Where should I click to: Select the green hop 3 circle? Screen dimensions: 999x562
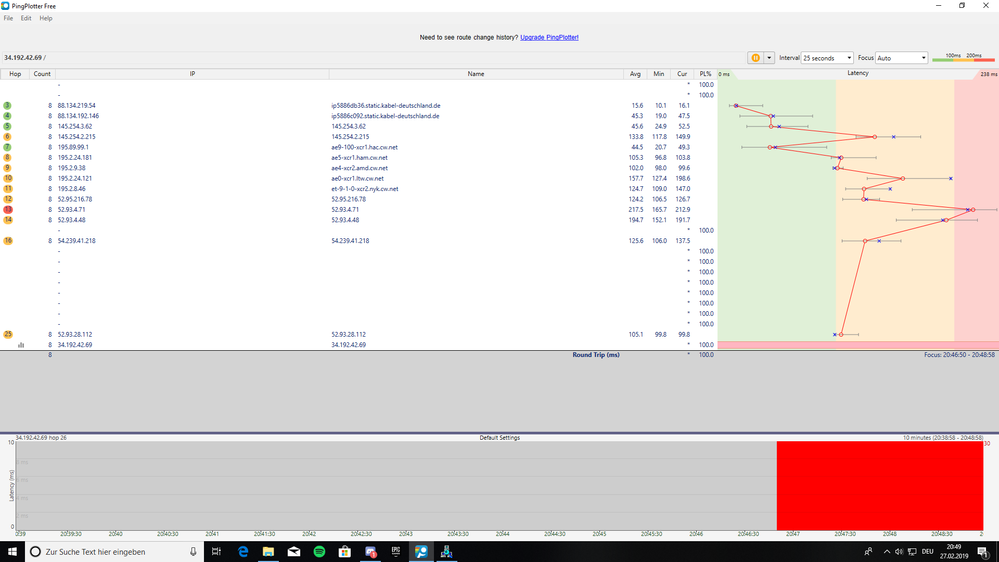[x=7, y=106]
